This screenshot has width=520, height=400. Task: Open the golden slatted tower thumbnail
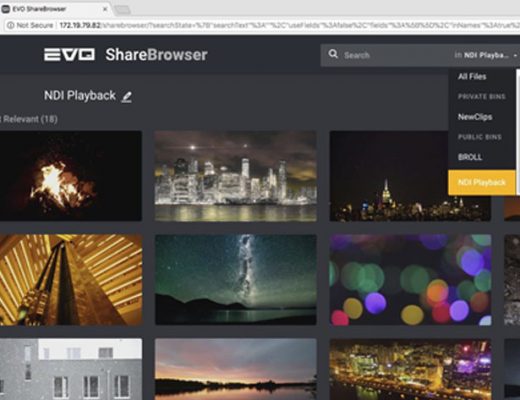point(71,280)
